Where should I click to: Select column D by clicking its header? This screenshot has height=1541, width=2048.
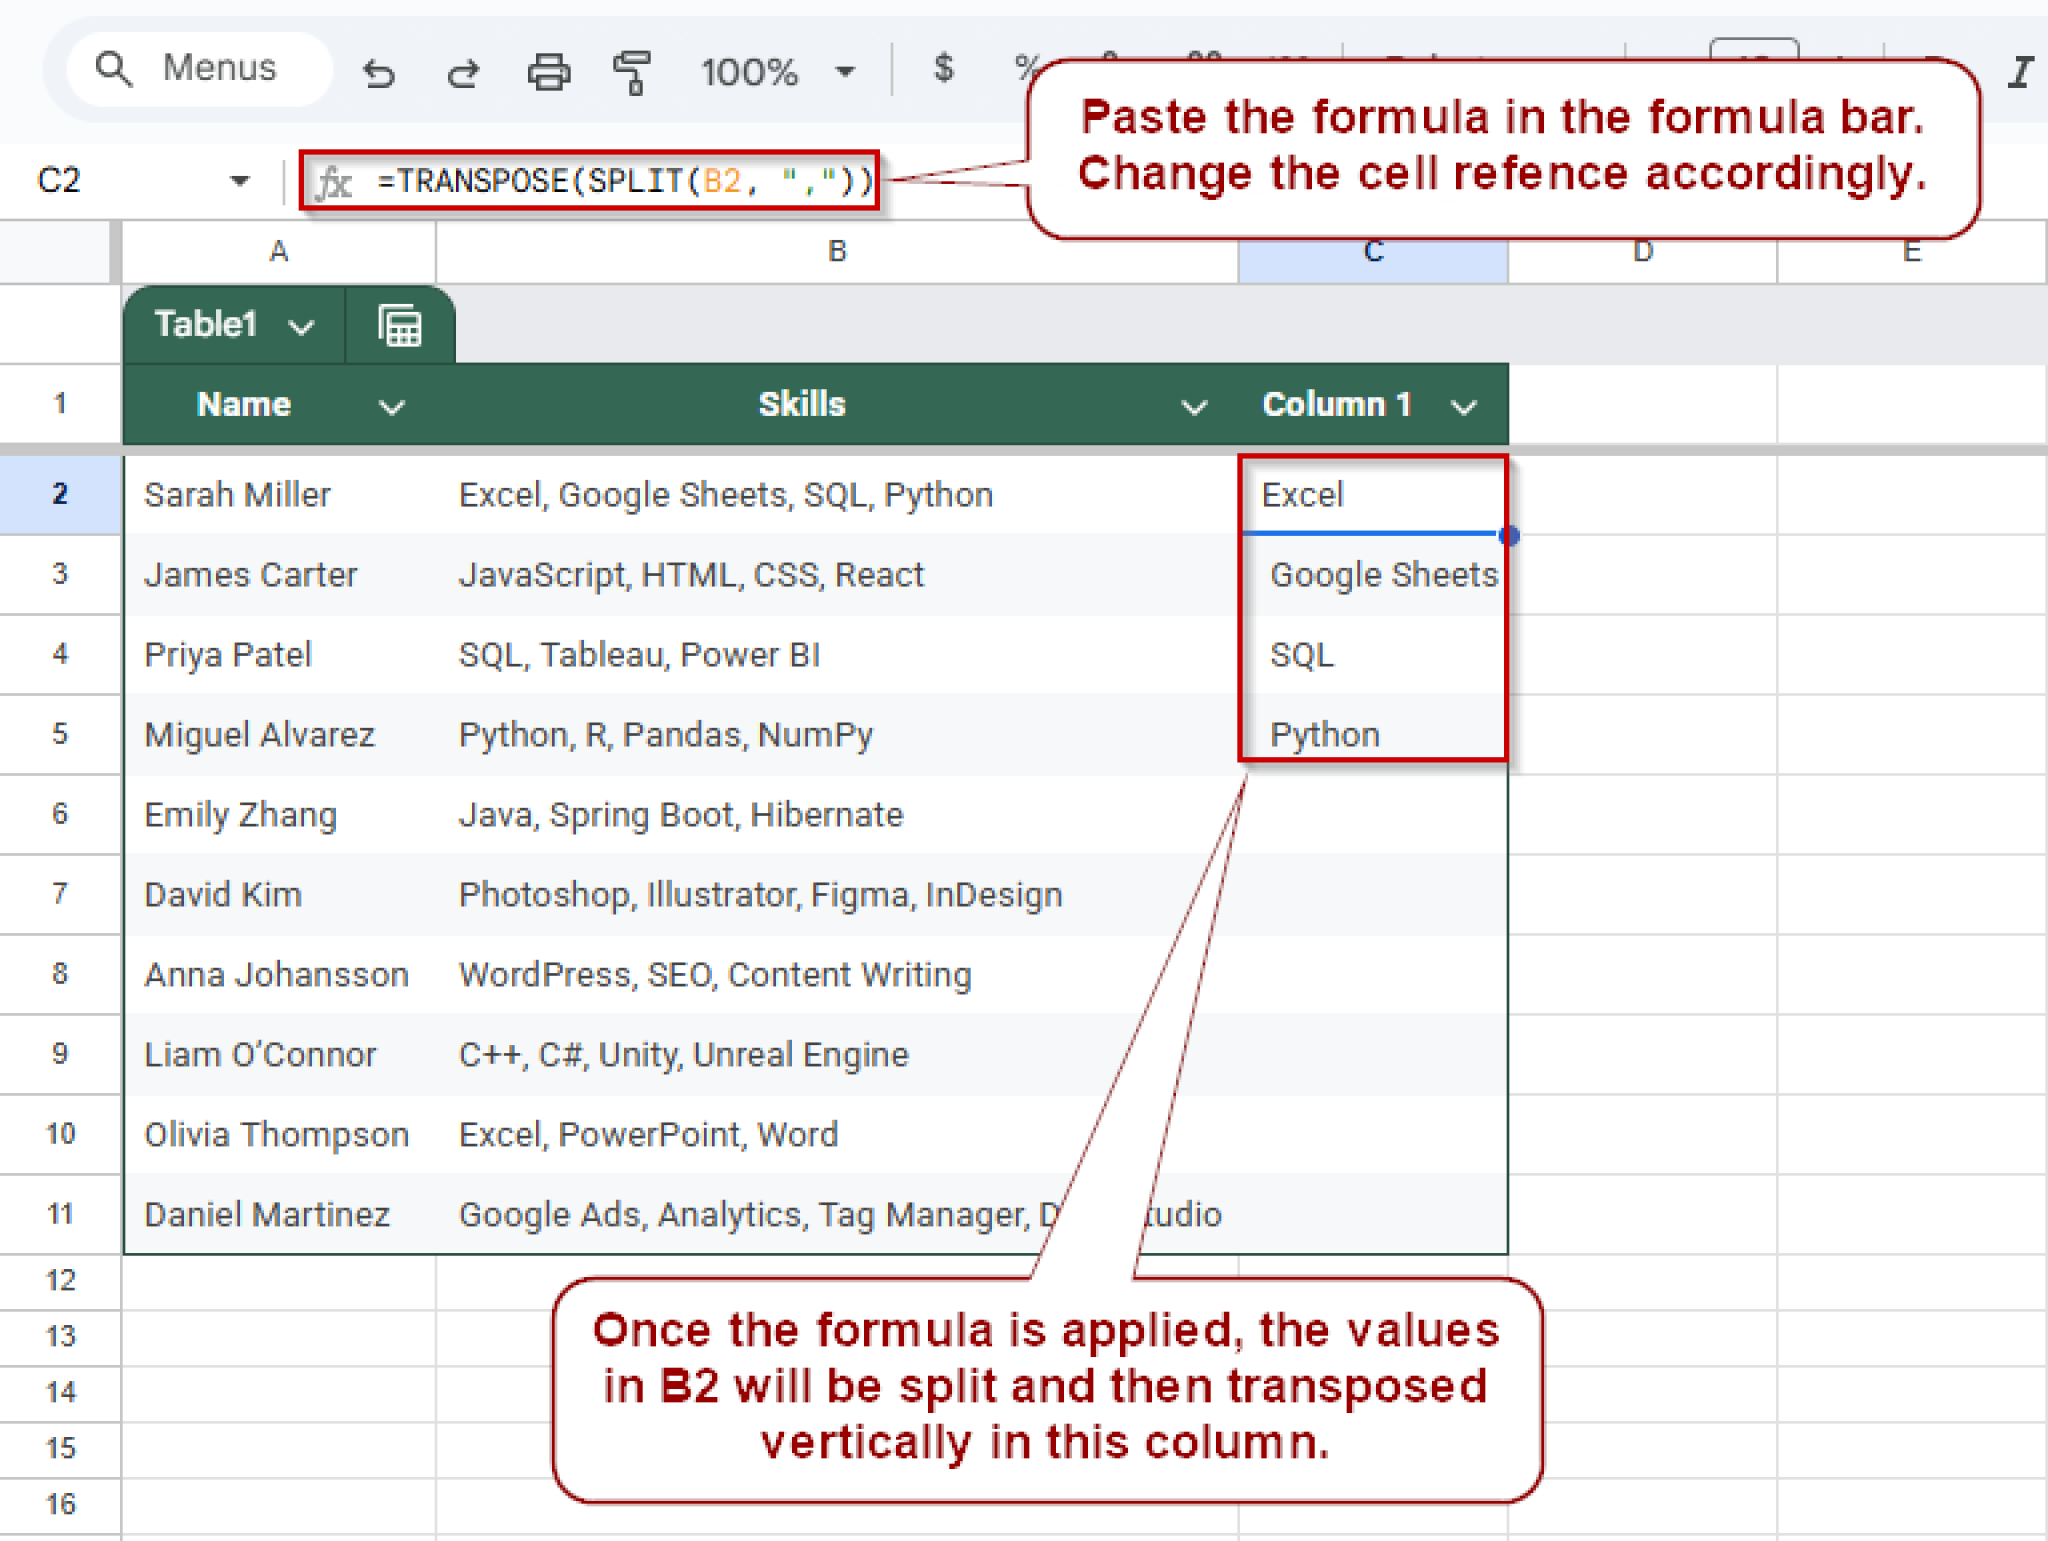1643,252
